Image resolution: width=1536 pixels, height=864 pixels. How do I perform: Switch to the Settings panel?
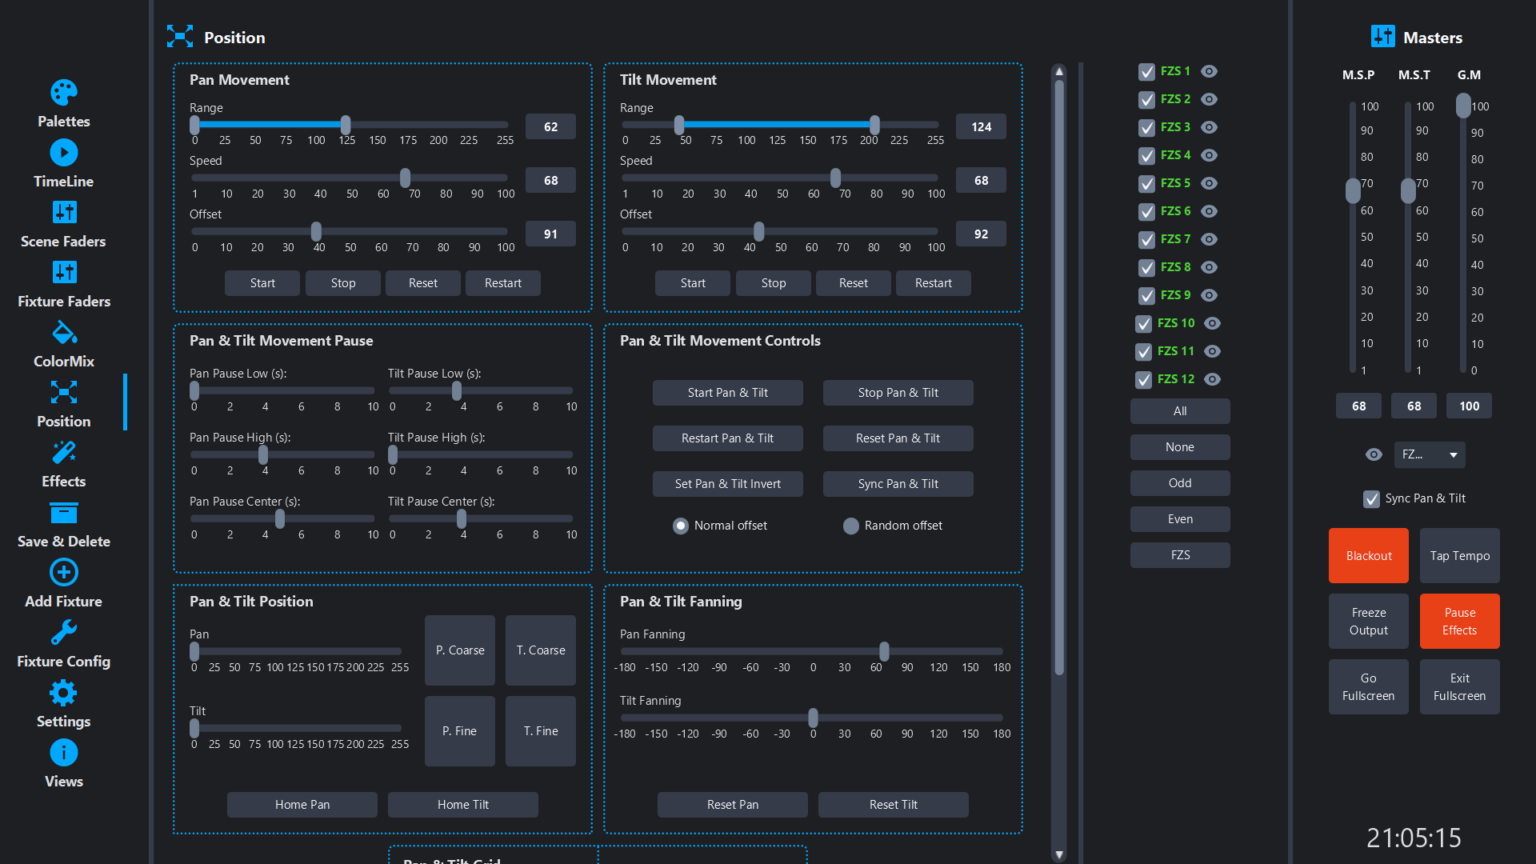tap(63, 692)
